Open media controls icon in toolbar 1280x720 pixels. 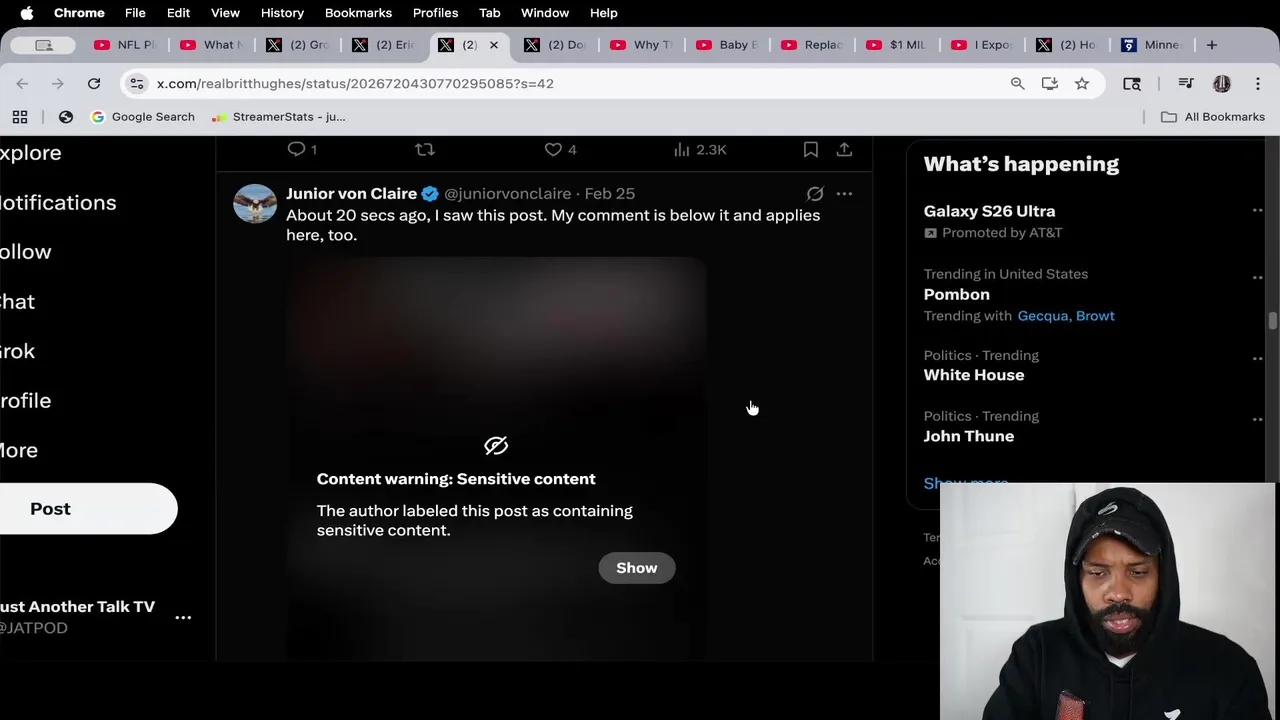[1186, 84]
